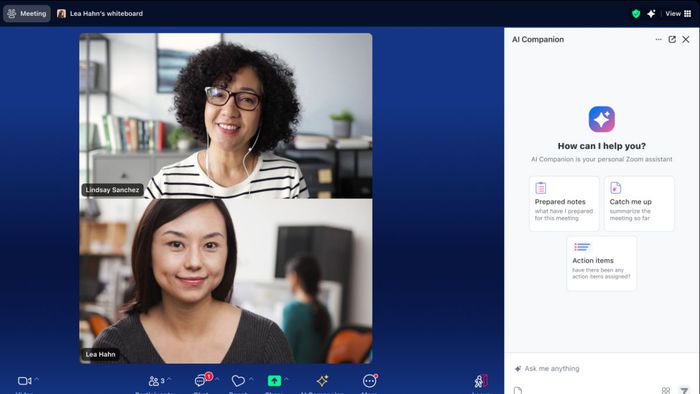Close the AI Companion panel
700x394 pixels.
[x=686, y=39]
